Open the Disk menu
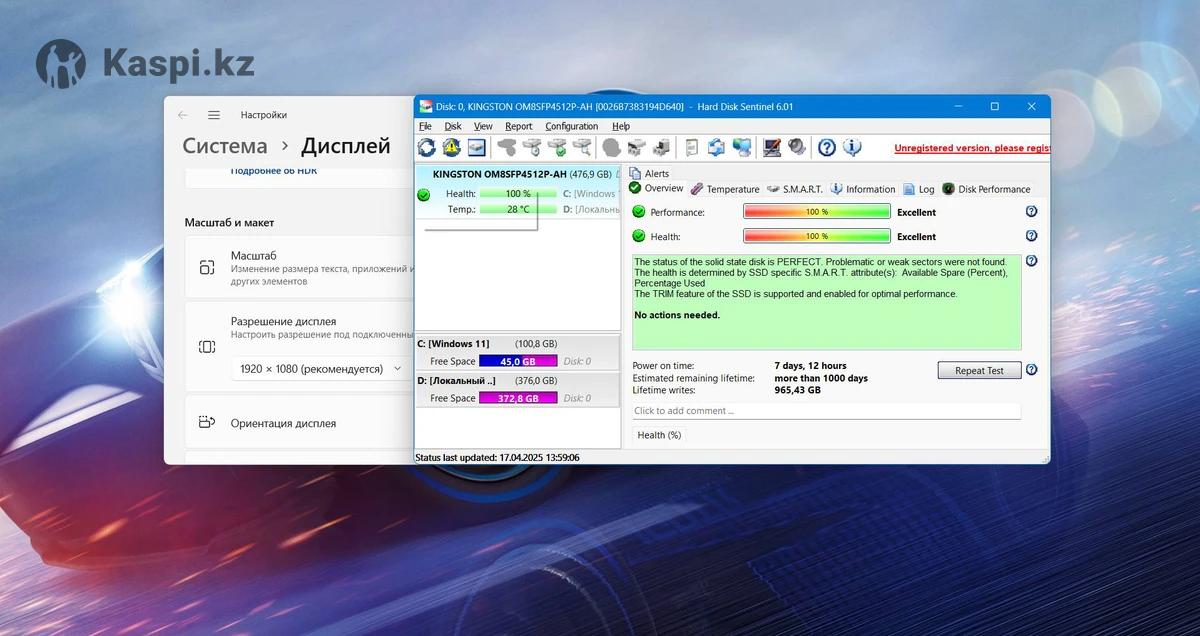 453,126
